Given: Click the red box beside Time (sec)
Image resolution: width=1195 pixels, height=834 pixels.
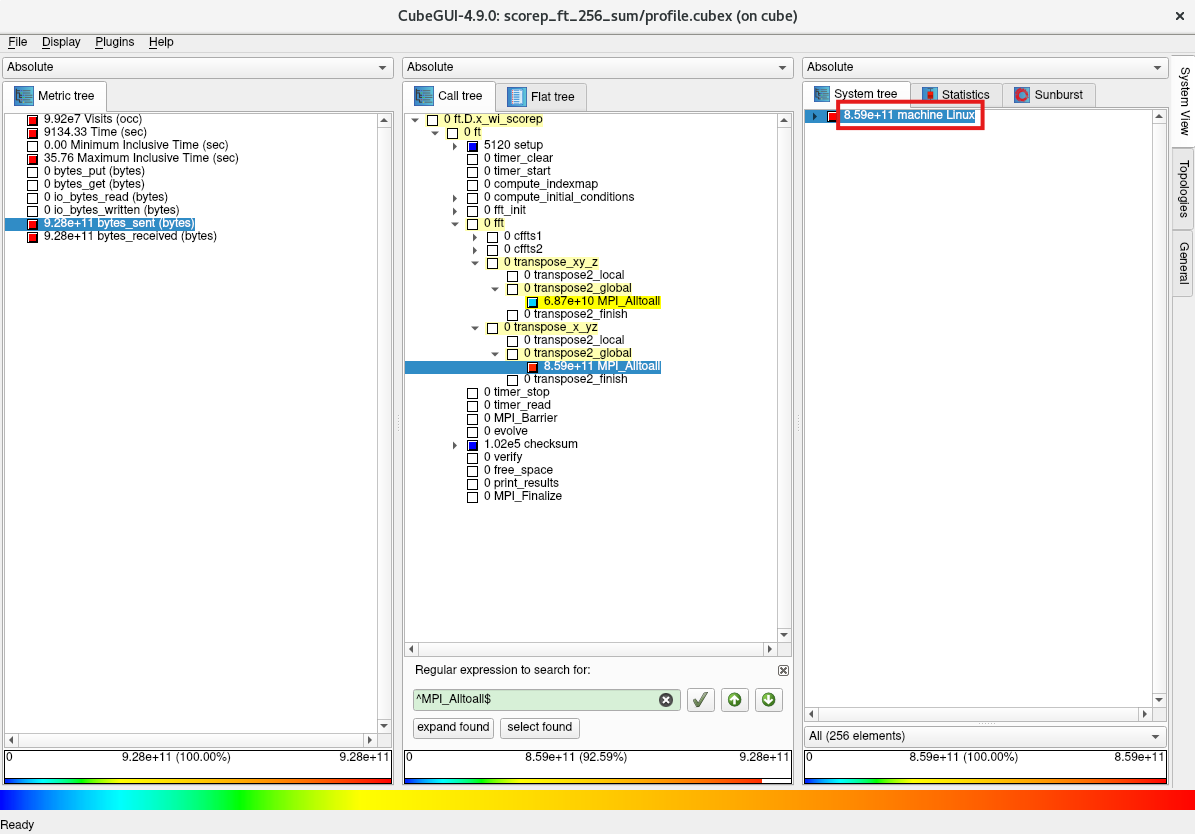Looking at the screenshot, I should click(32, 133).
